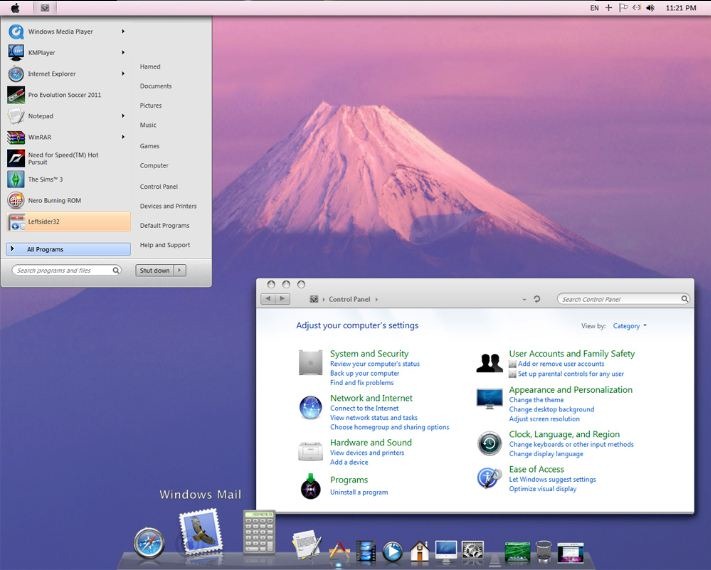Open the address bar history dropdown arrow
Screen dimensions: 711x570
(524, 299)
